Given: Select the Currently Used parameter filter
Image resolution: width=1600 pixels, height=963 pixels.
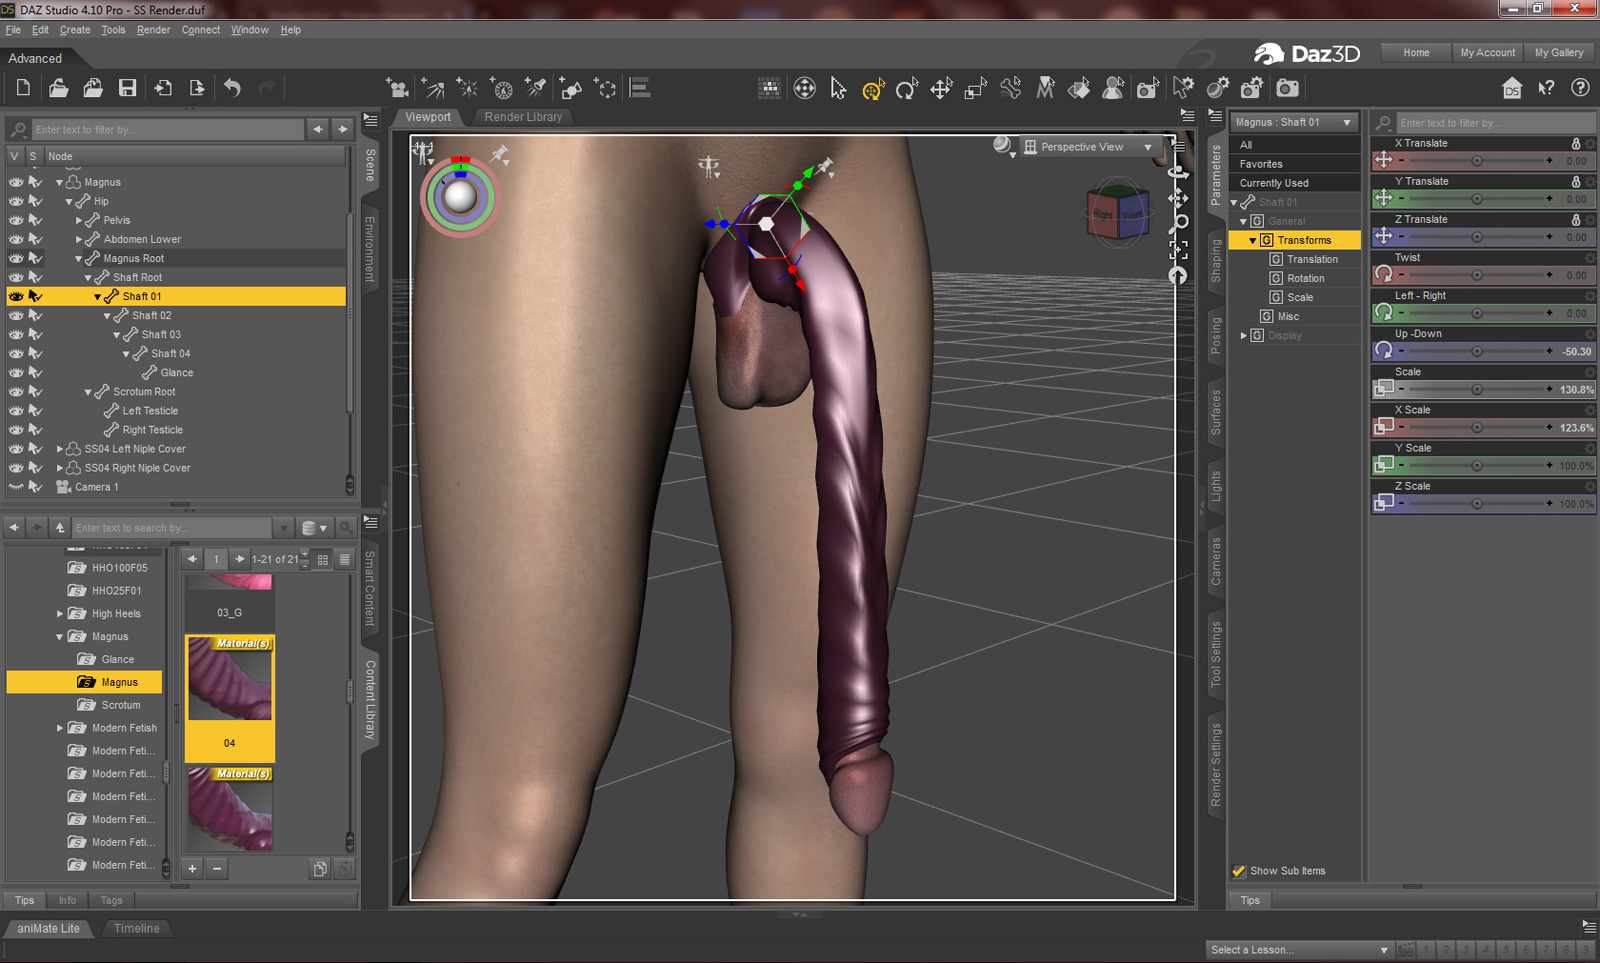Looking at the screenshot, I should point(1295,183).
